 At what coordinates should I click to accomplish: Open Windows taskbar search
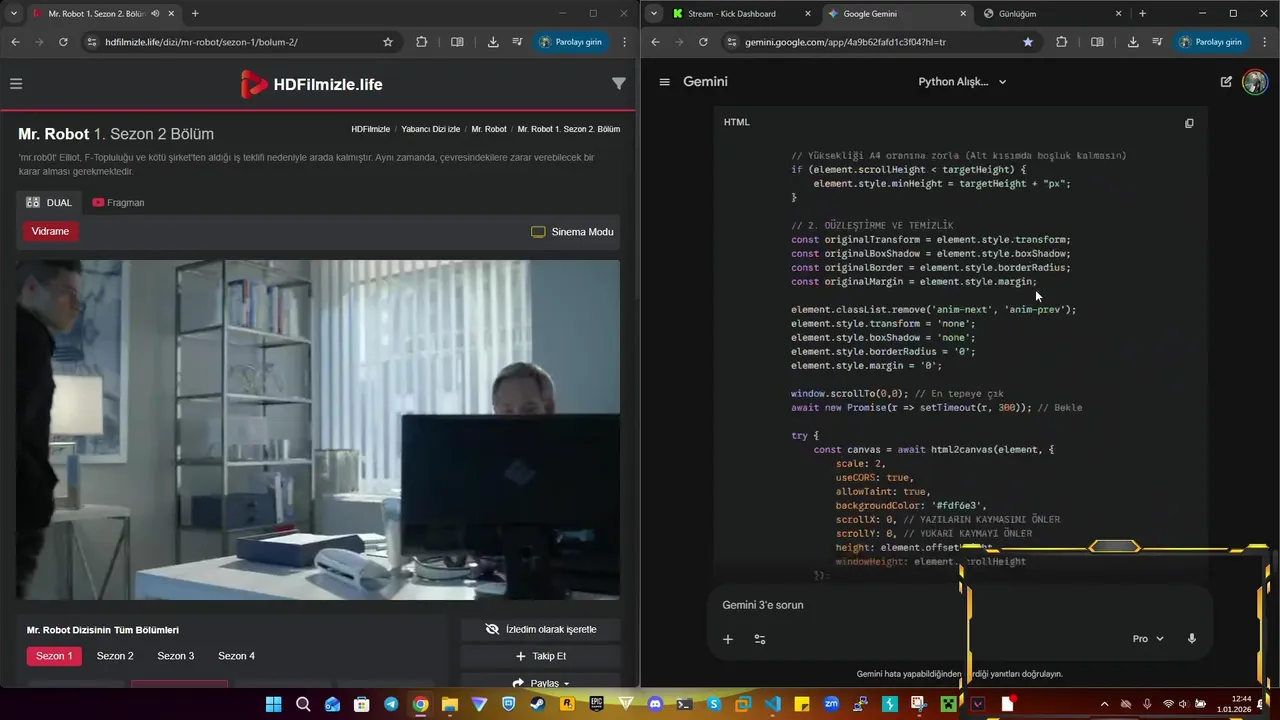(x=303, y=704)
